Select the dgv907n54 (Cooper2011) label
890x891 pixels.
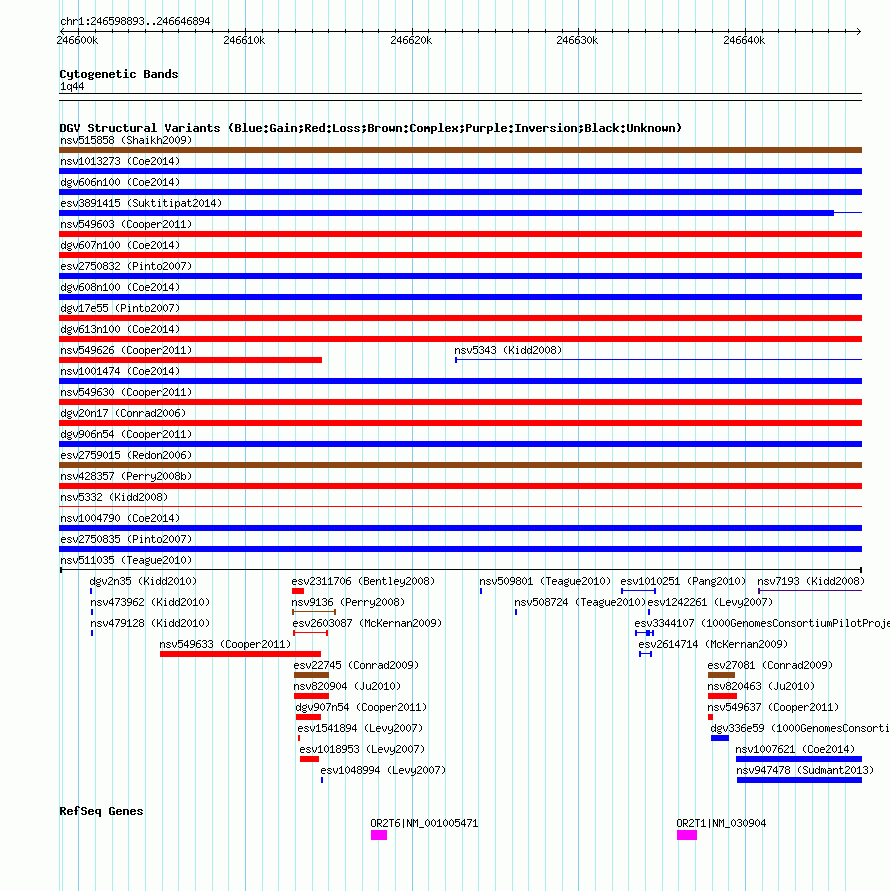(361, 708)
